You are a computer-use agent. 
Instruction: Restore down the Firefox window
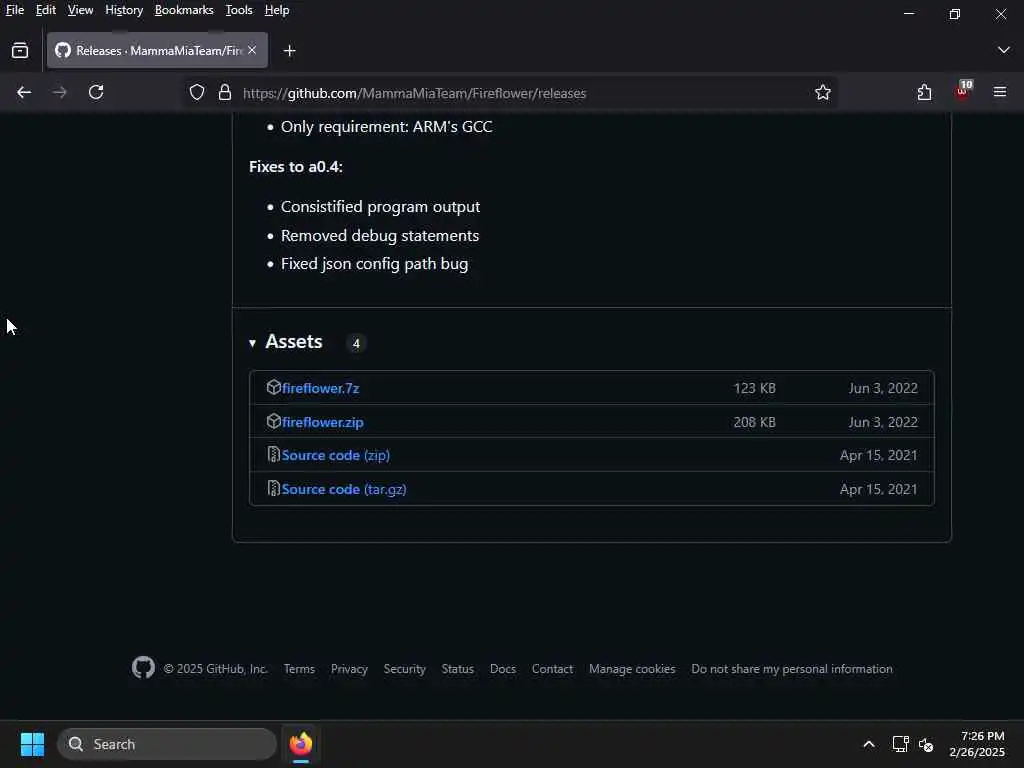[955, 13]
